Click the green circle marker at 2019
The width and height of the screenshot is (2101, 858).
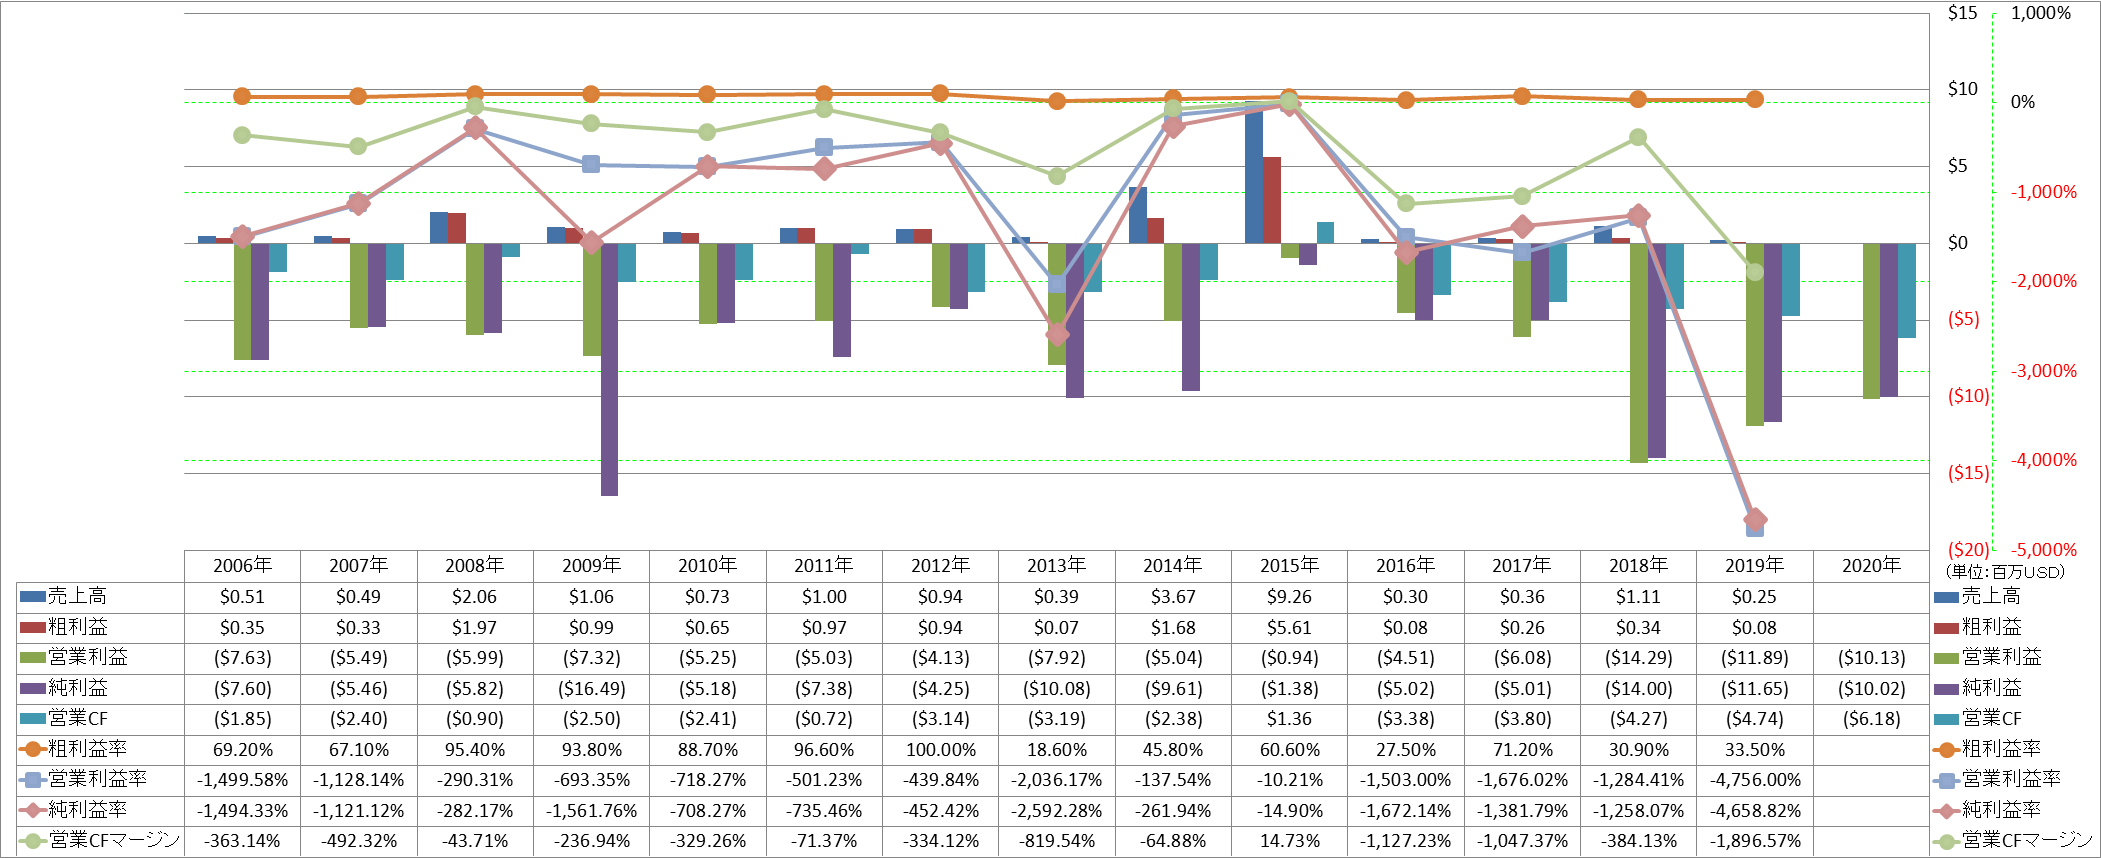[x=1755, y=272]
